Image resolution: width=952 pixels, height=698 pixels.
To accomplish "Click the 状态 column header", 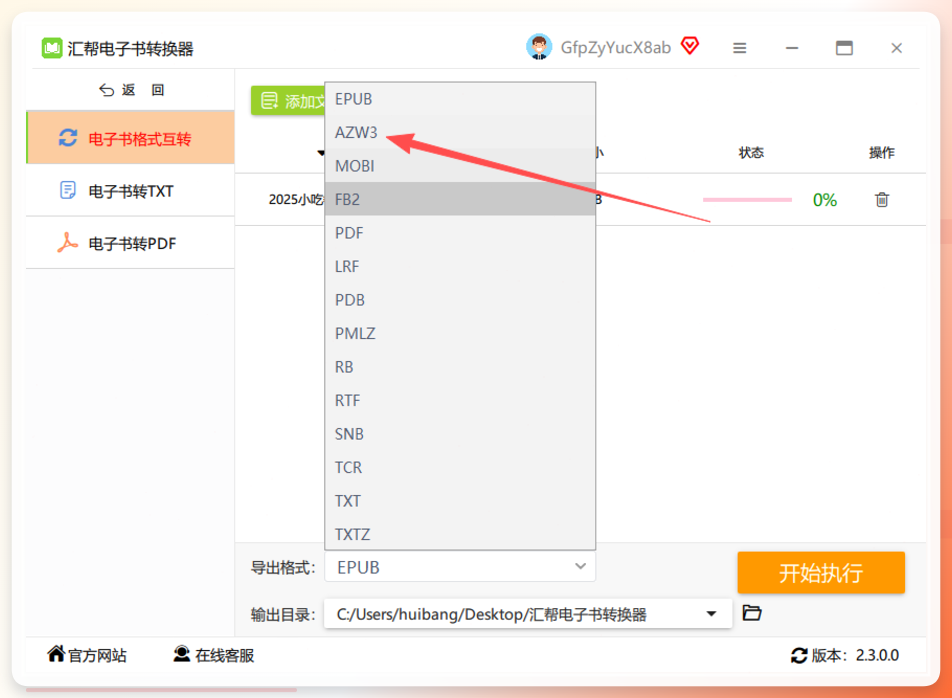I will click(x=751, y=152).
